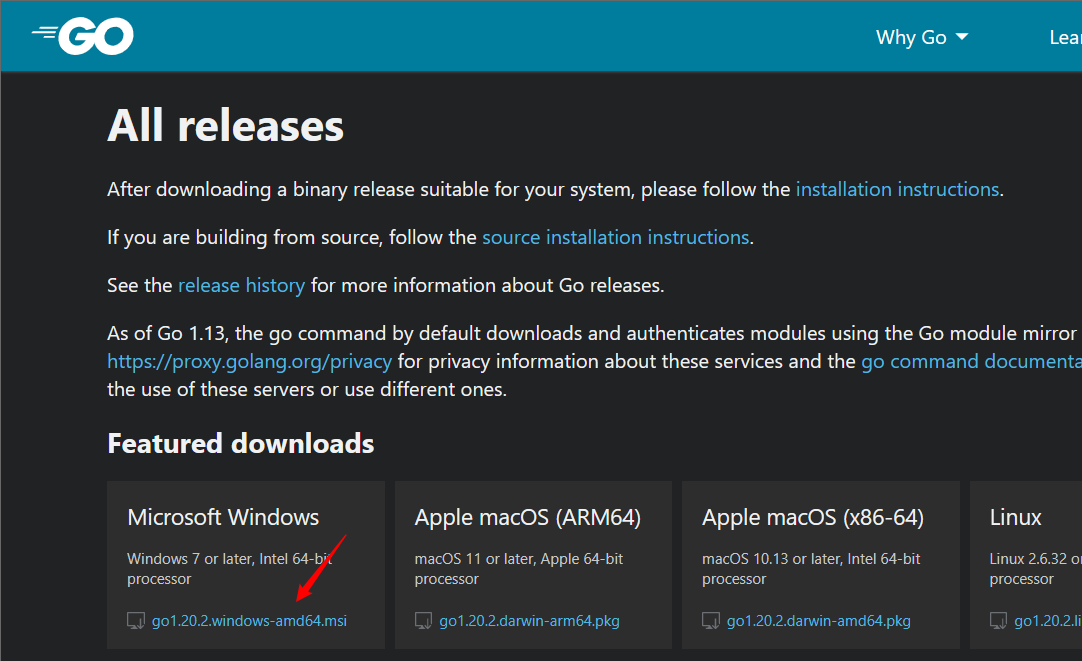This screenshot has height=661, width=1082.
Task: Select the Apple macOS (ARM64) card heading
Action: 527,517
